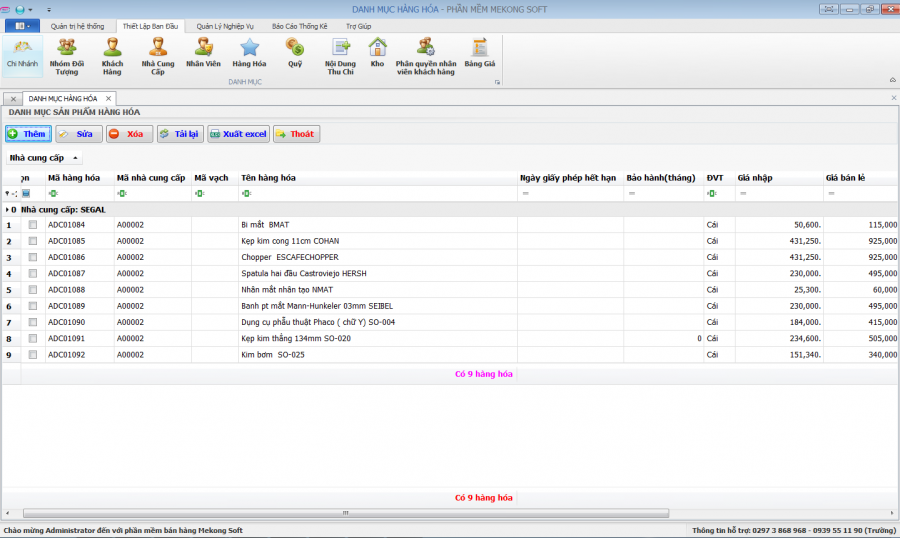Open Nội Dung Thu Chi icon
Viewport: 900px width, 538px height.
[340, 56]
